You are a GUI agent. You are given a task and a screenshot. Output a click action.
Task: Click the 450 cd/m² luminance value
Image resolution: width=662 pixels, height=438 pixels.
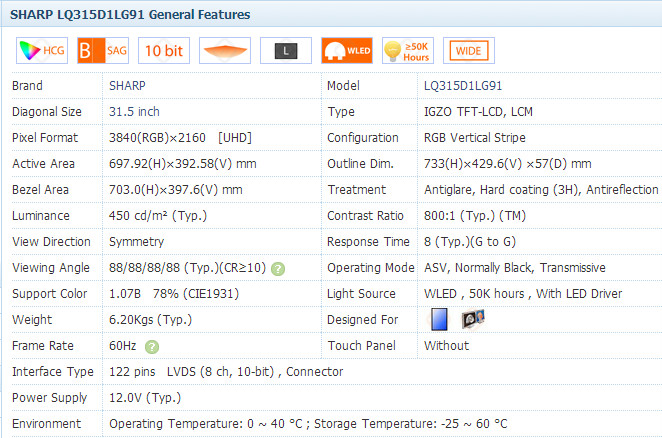tap(158, 216)
